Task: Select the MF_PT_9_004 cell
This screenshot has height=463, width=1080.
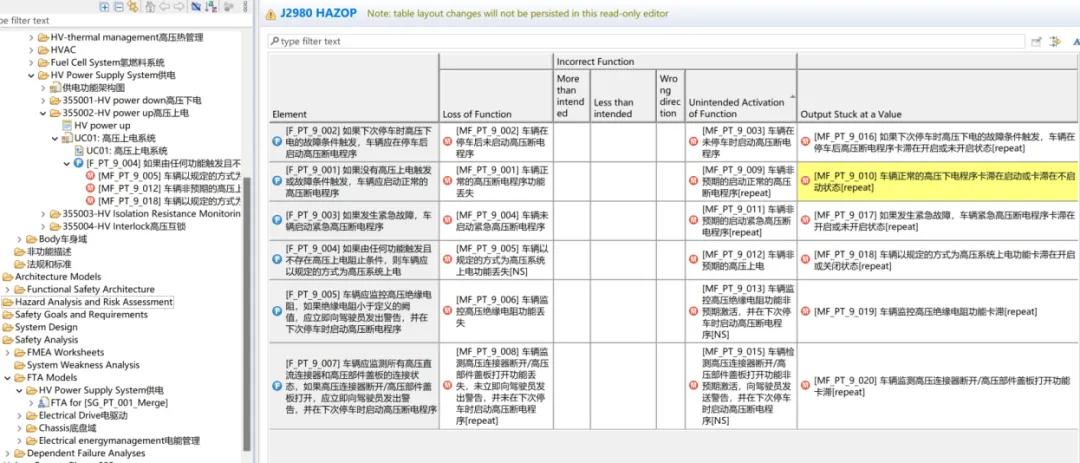Action: (x=496, y=220)
